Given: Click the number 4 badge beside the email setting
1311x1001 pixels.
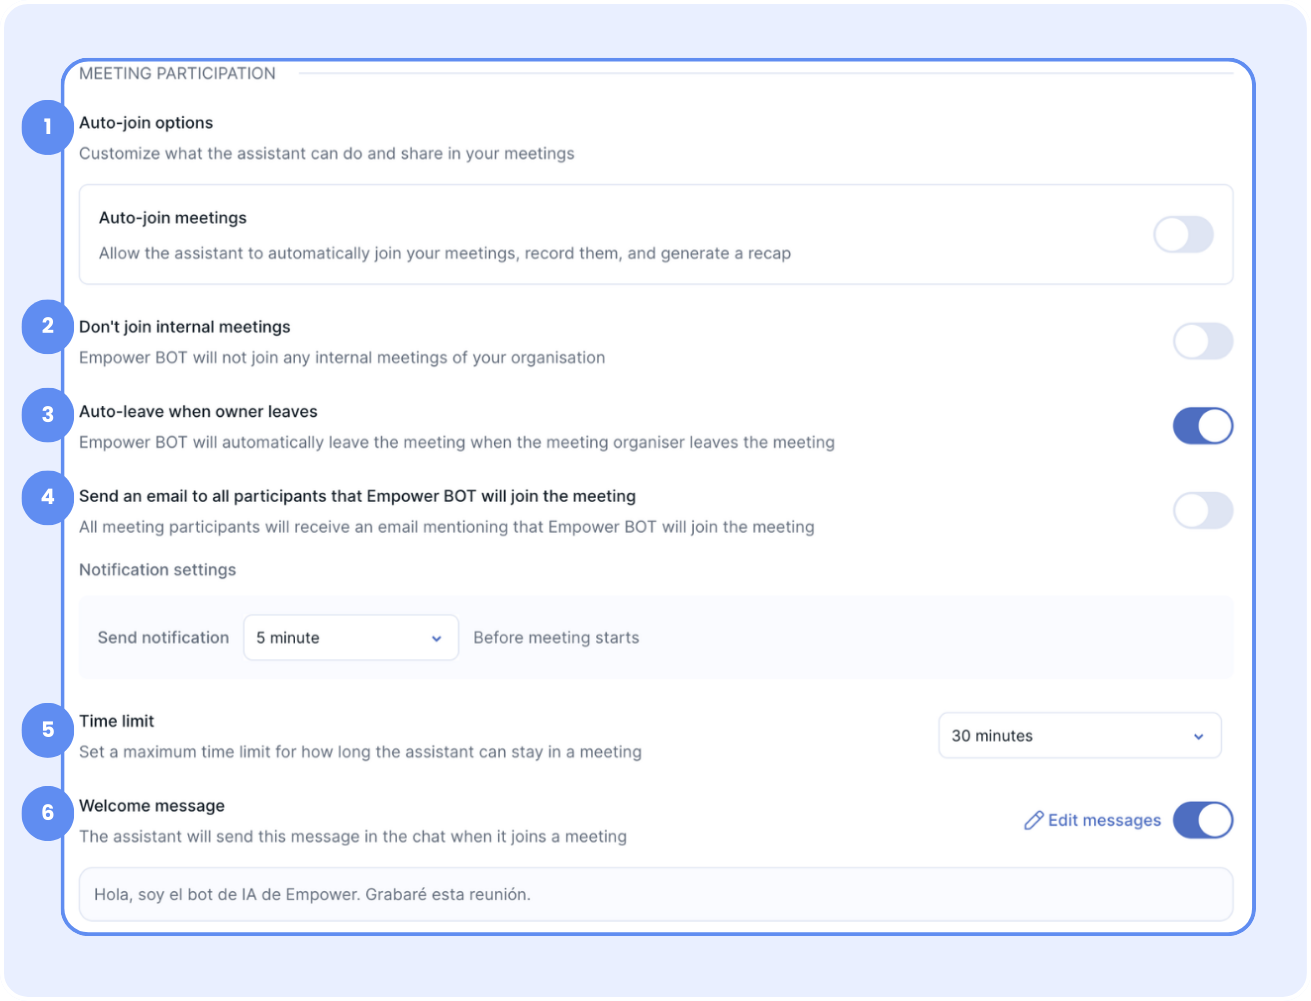Looking at the screenshot, I should point(47,497).
